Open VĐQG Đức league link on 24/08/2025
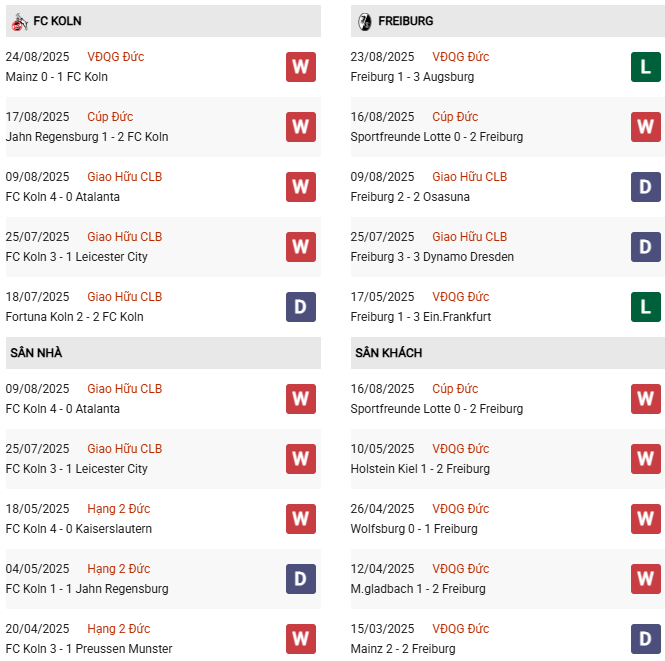665x661 pixels. click(116, 57)
